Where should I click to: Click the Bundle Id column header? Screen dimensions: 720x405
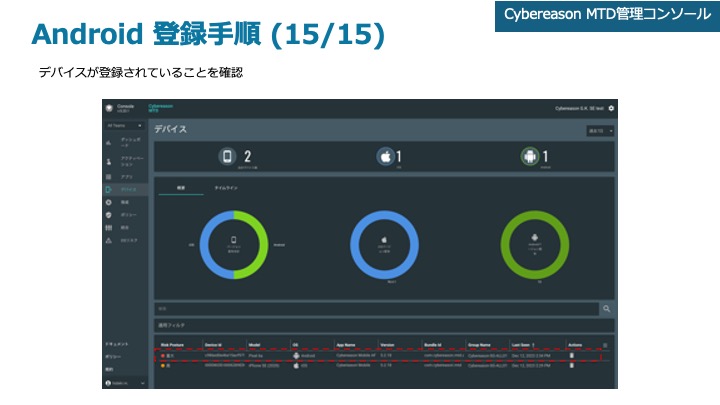(x=433, y=345)
